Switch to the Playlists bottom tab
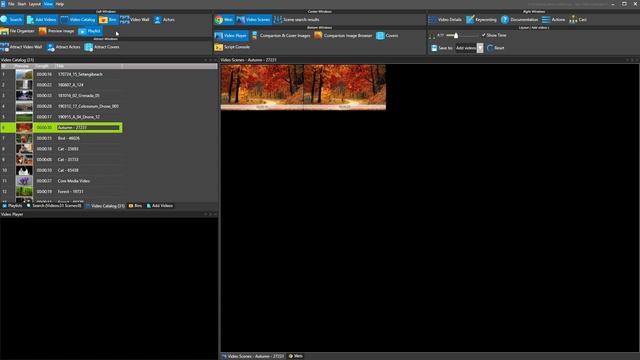Image resolution: width=640 pixels, height=360 pixels. click(x=12, y=206)
